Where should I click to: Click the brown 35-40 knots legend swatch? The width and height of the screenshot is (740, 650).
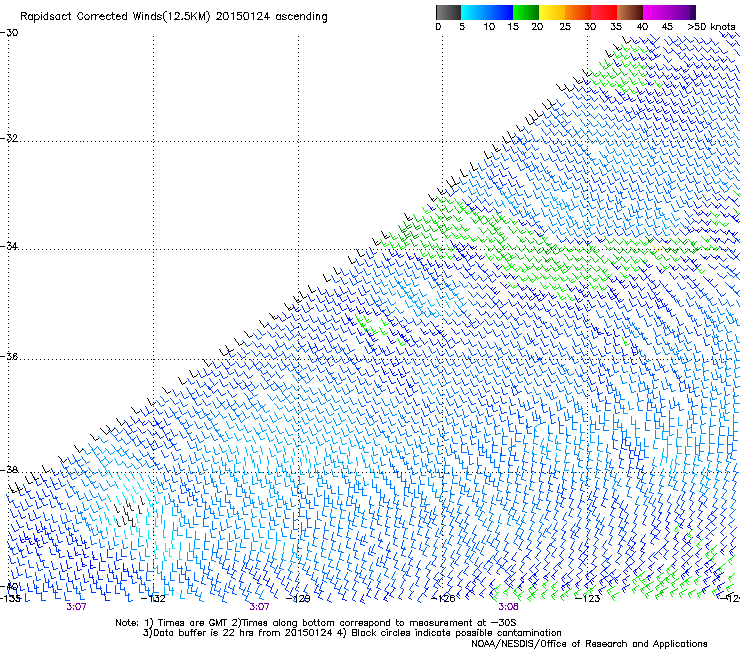tap(630, 12)
